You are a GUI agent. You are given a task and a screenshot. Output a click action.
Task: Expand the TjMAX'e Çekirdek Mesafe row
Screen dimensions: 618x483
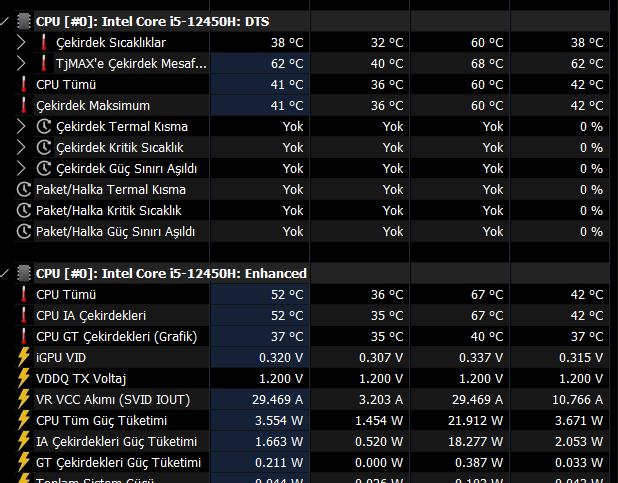(21, 63)
